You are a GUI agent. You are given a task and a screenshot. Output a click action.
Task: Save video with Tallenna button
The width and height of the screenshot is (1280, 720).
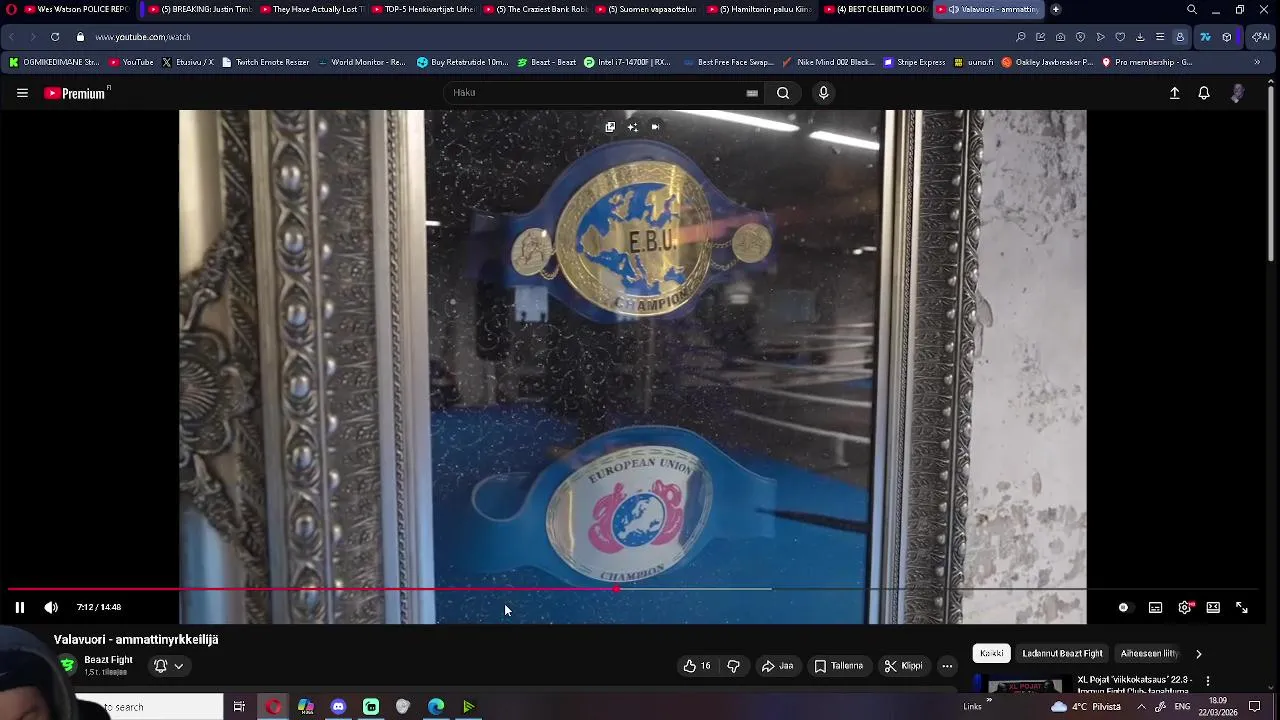click(x=838, y=666)
